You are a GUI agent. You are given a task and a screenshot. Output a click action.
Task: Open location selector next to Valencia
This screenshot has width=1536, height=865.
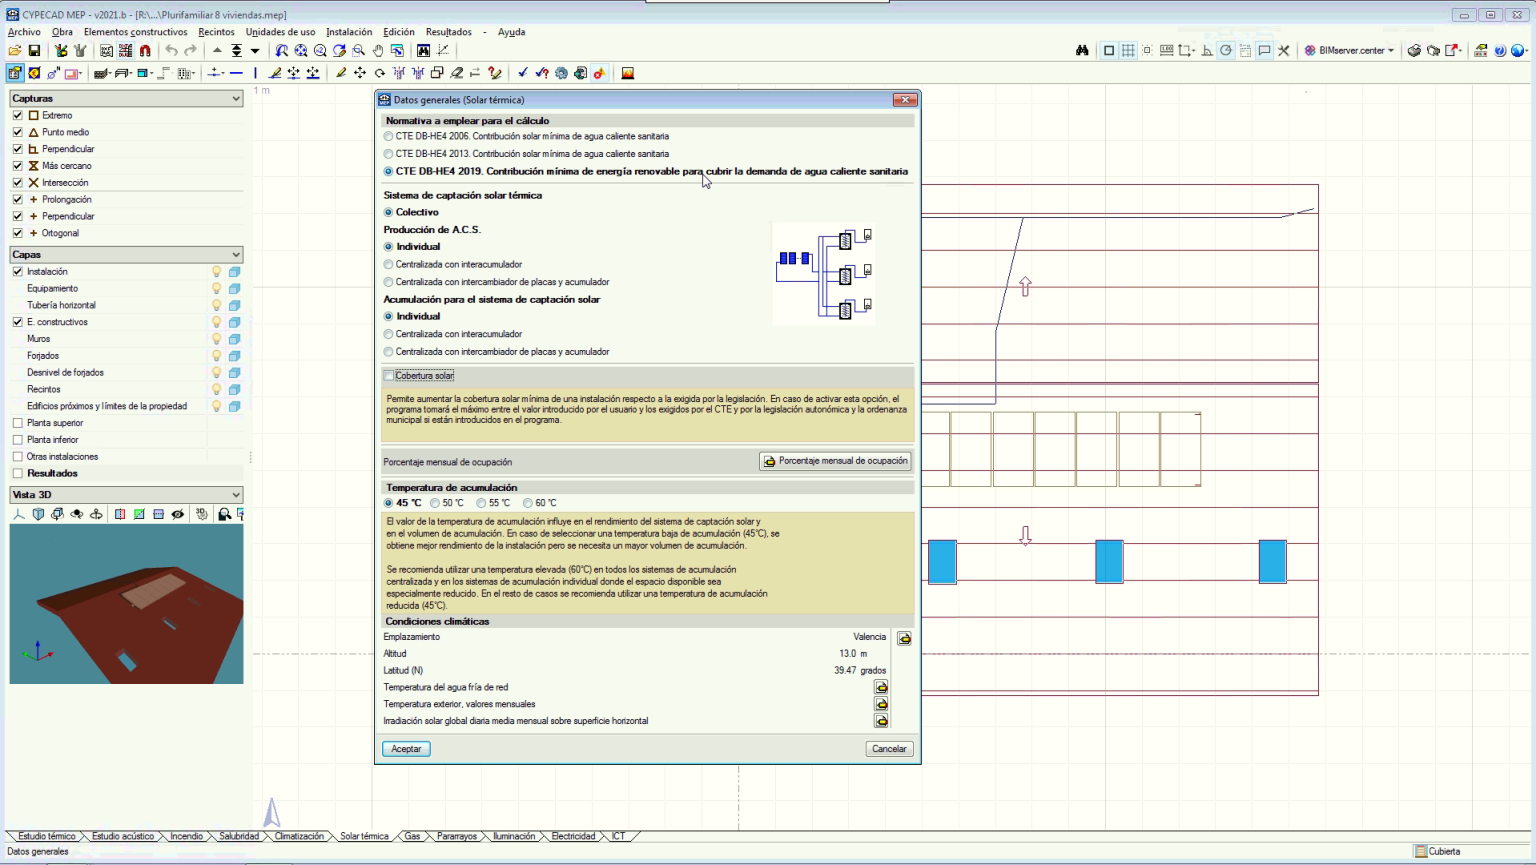pos(904,638)
